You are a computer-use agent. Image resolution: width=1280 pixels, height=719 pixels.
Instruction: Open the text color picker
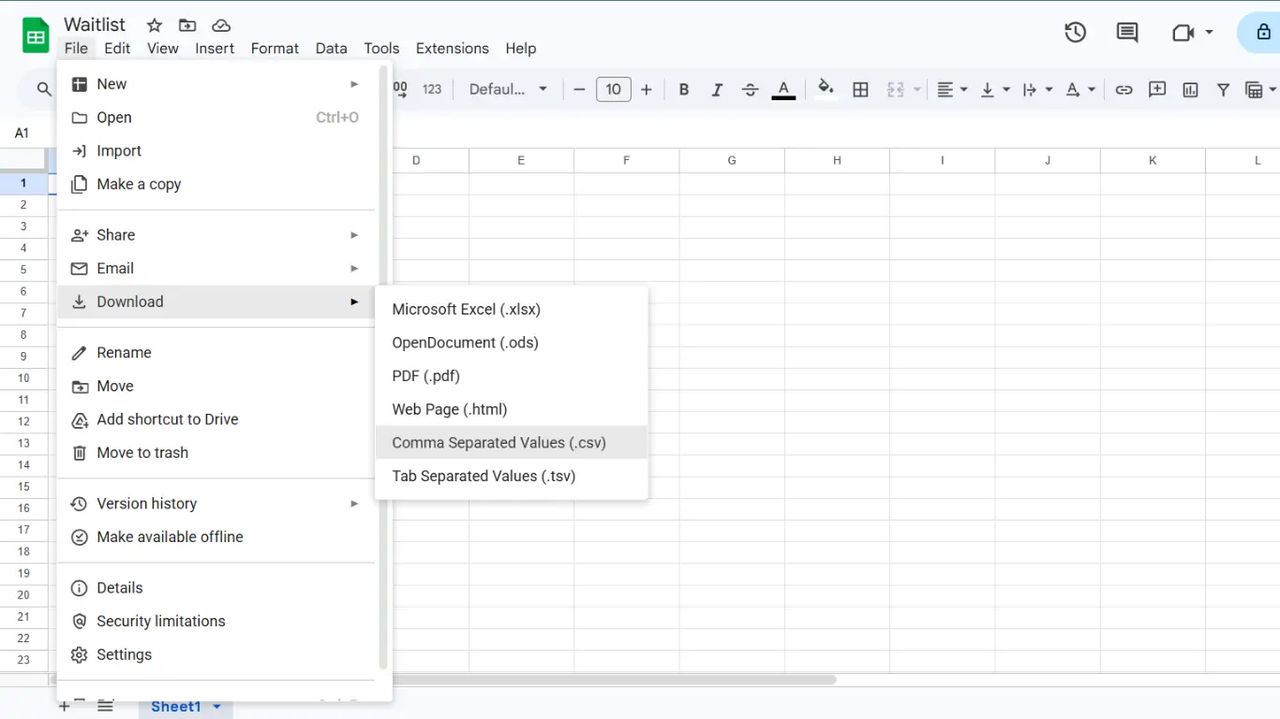click(783, 89)
